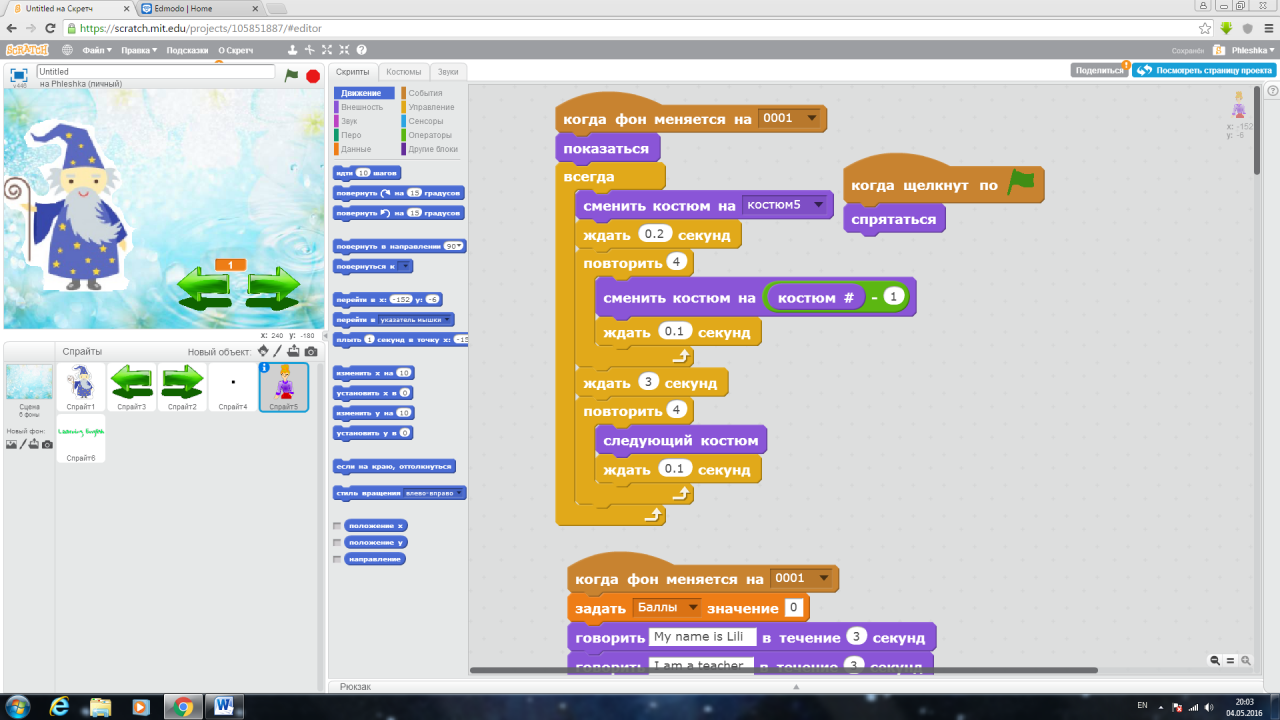This screenshot has height=720, width=1280.
Task: Open the info button on Спрайт5
Action: tap(265, 368)
